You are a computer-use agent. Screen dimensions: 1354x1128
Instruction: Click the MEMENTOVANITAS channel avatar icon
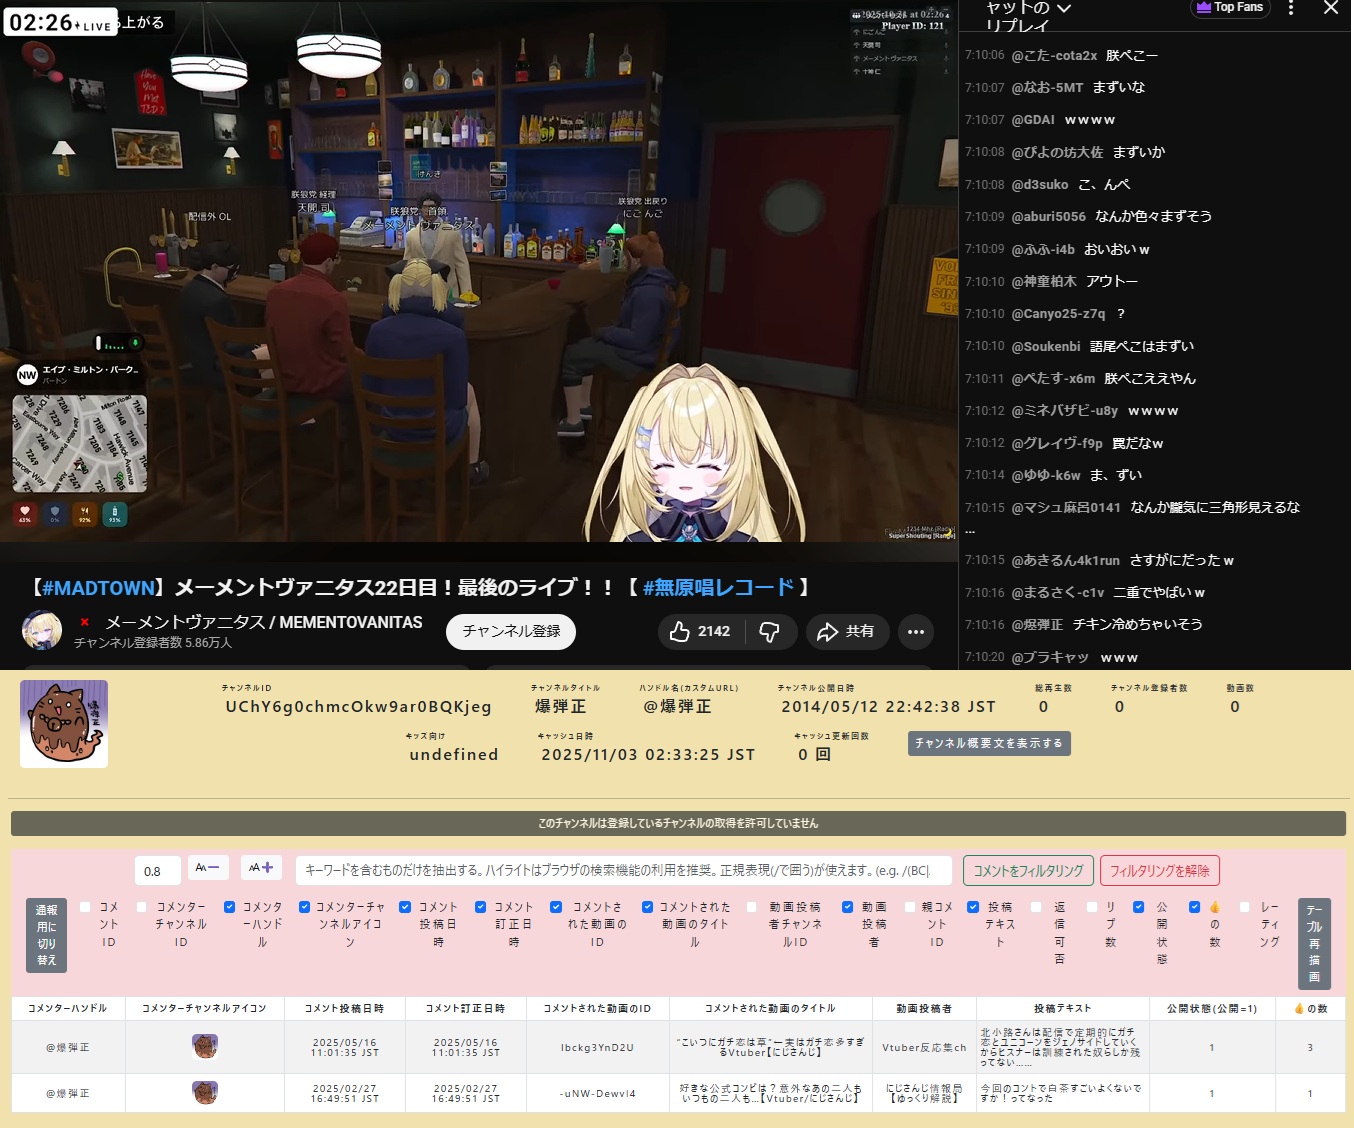point(42,631)
